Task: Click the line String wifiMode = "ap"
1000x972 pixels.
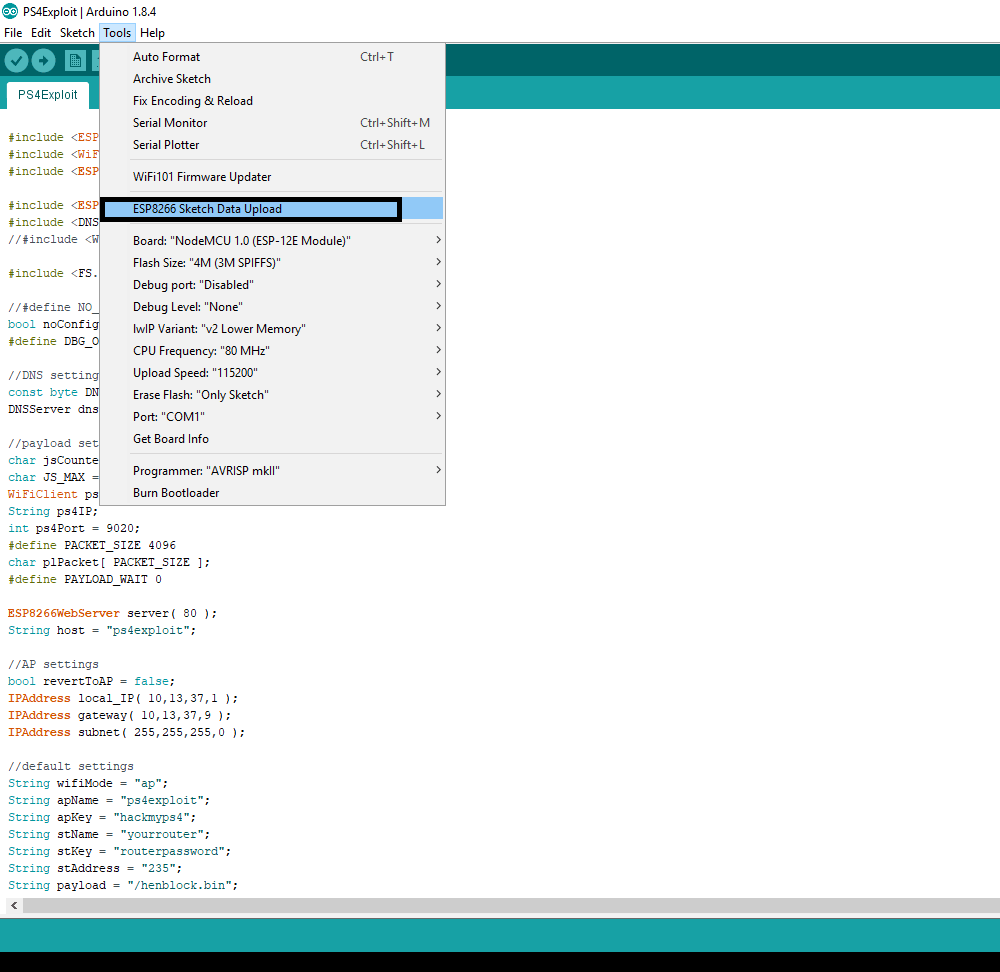Action: click(x=88, y=783)
